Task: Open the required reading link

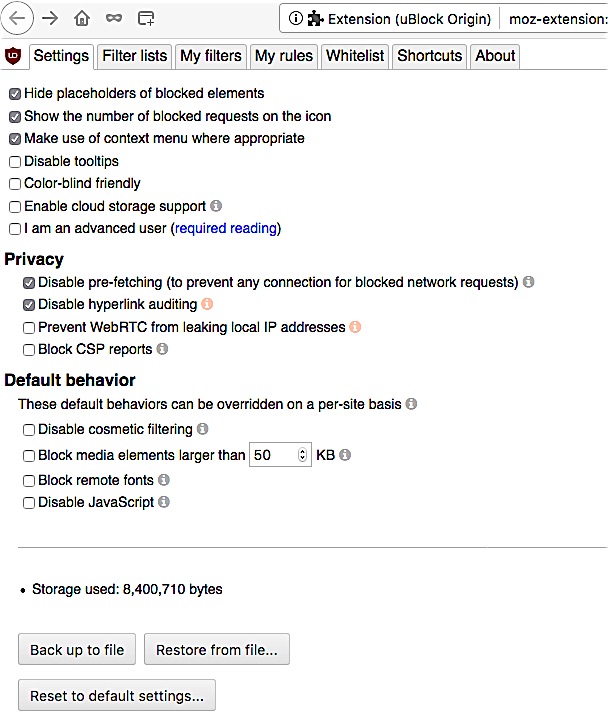Action: pos(226,228)
